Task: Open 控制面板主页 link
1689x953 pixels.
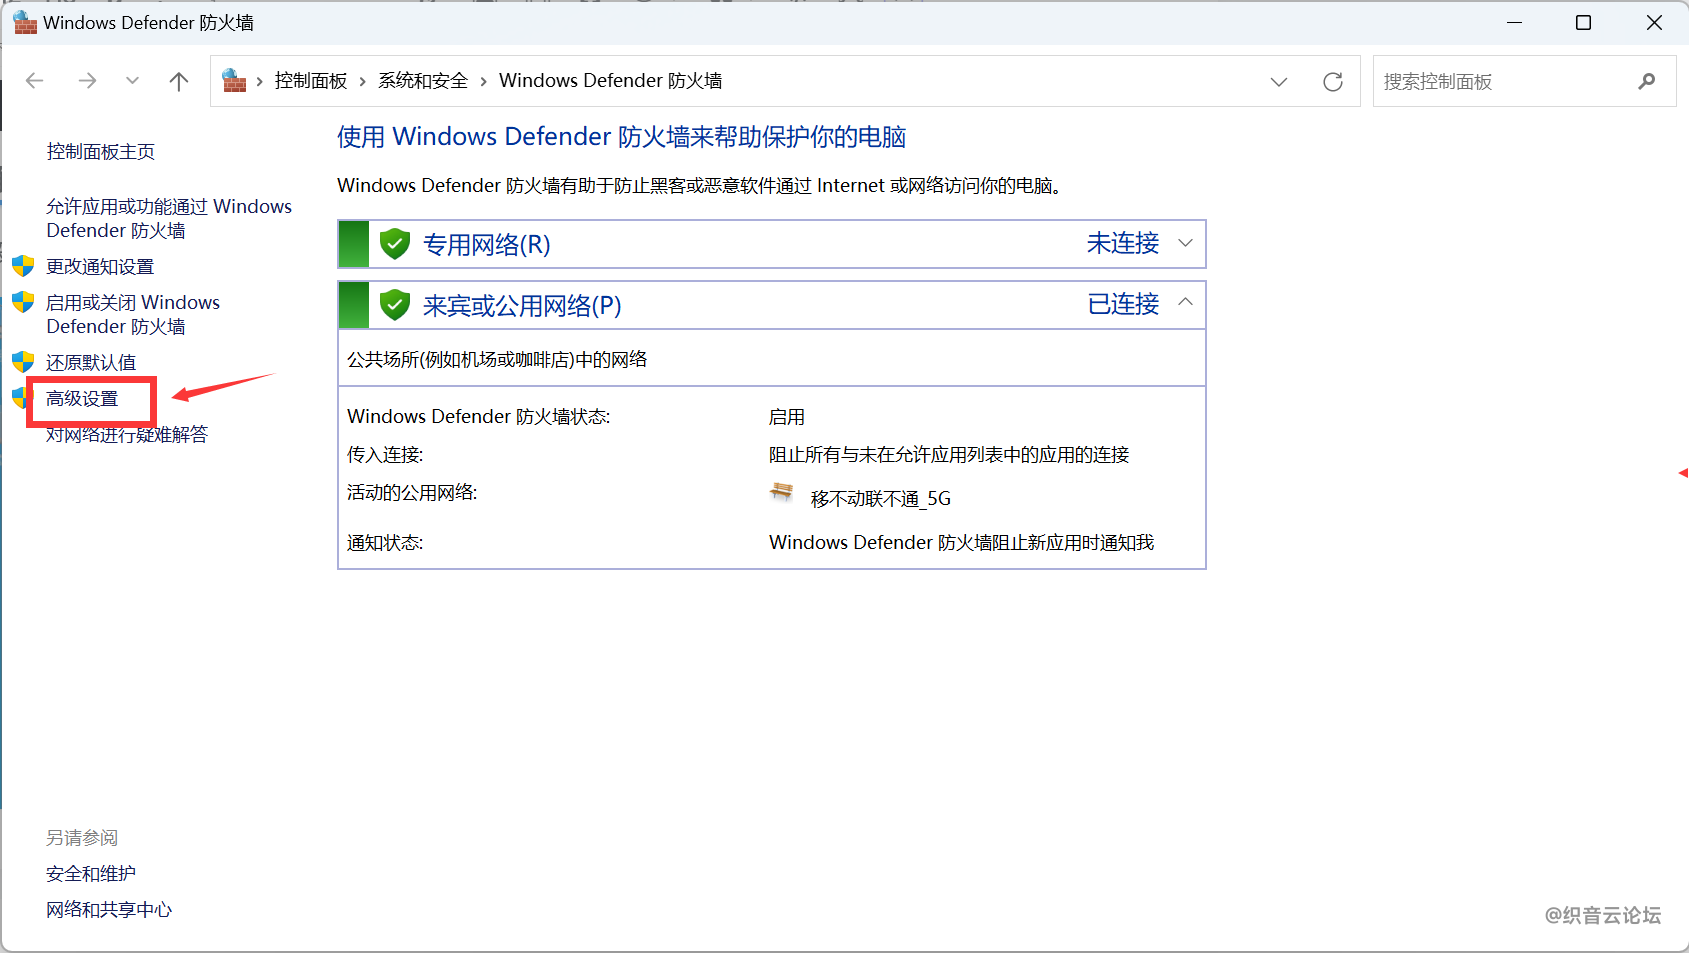Action: [101, 152]
